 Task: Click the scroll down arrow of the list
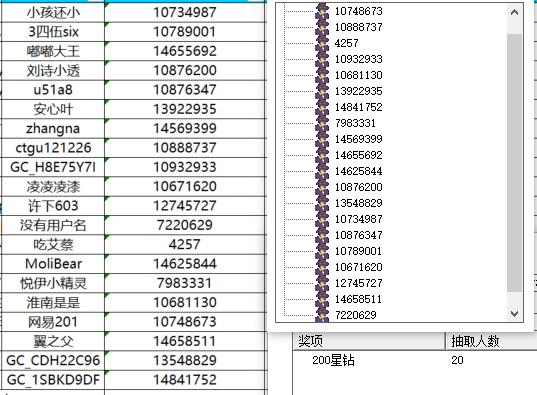pos(514,313)
